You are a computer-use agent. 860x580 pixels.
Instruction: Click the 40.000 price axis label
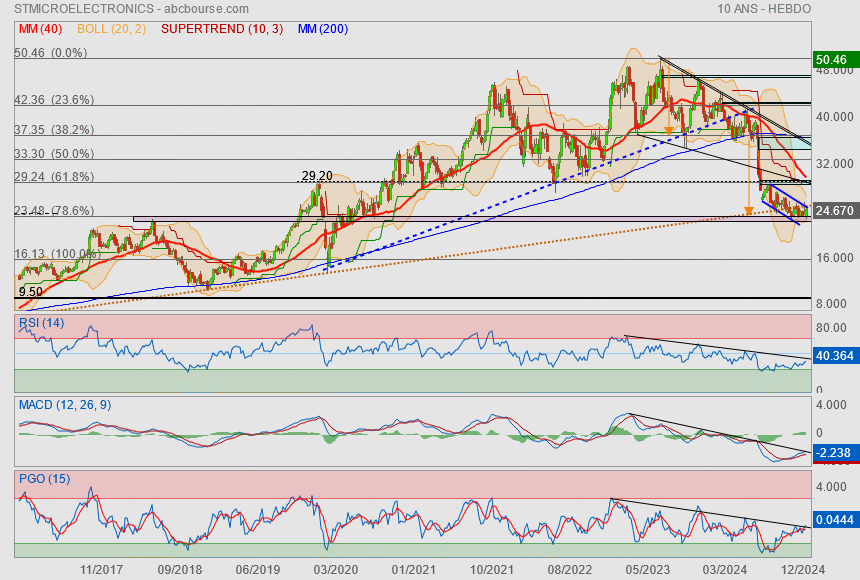click(835, 117)
